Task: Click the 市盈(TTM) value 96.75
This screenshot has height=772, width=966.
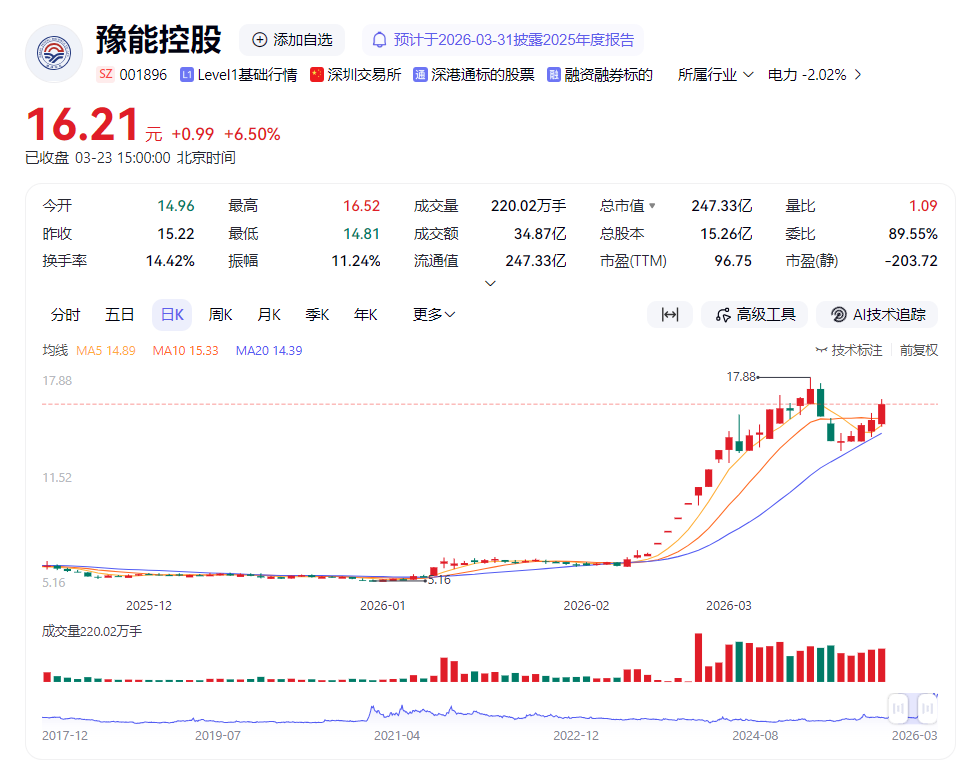Action: (733, 261)
